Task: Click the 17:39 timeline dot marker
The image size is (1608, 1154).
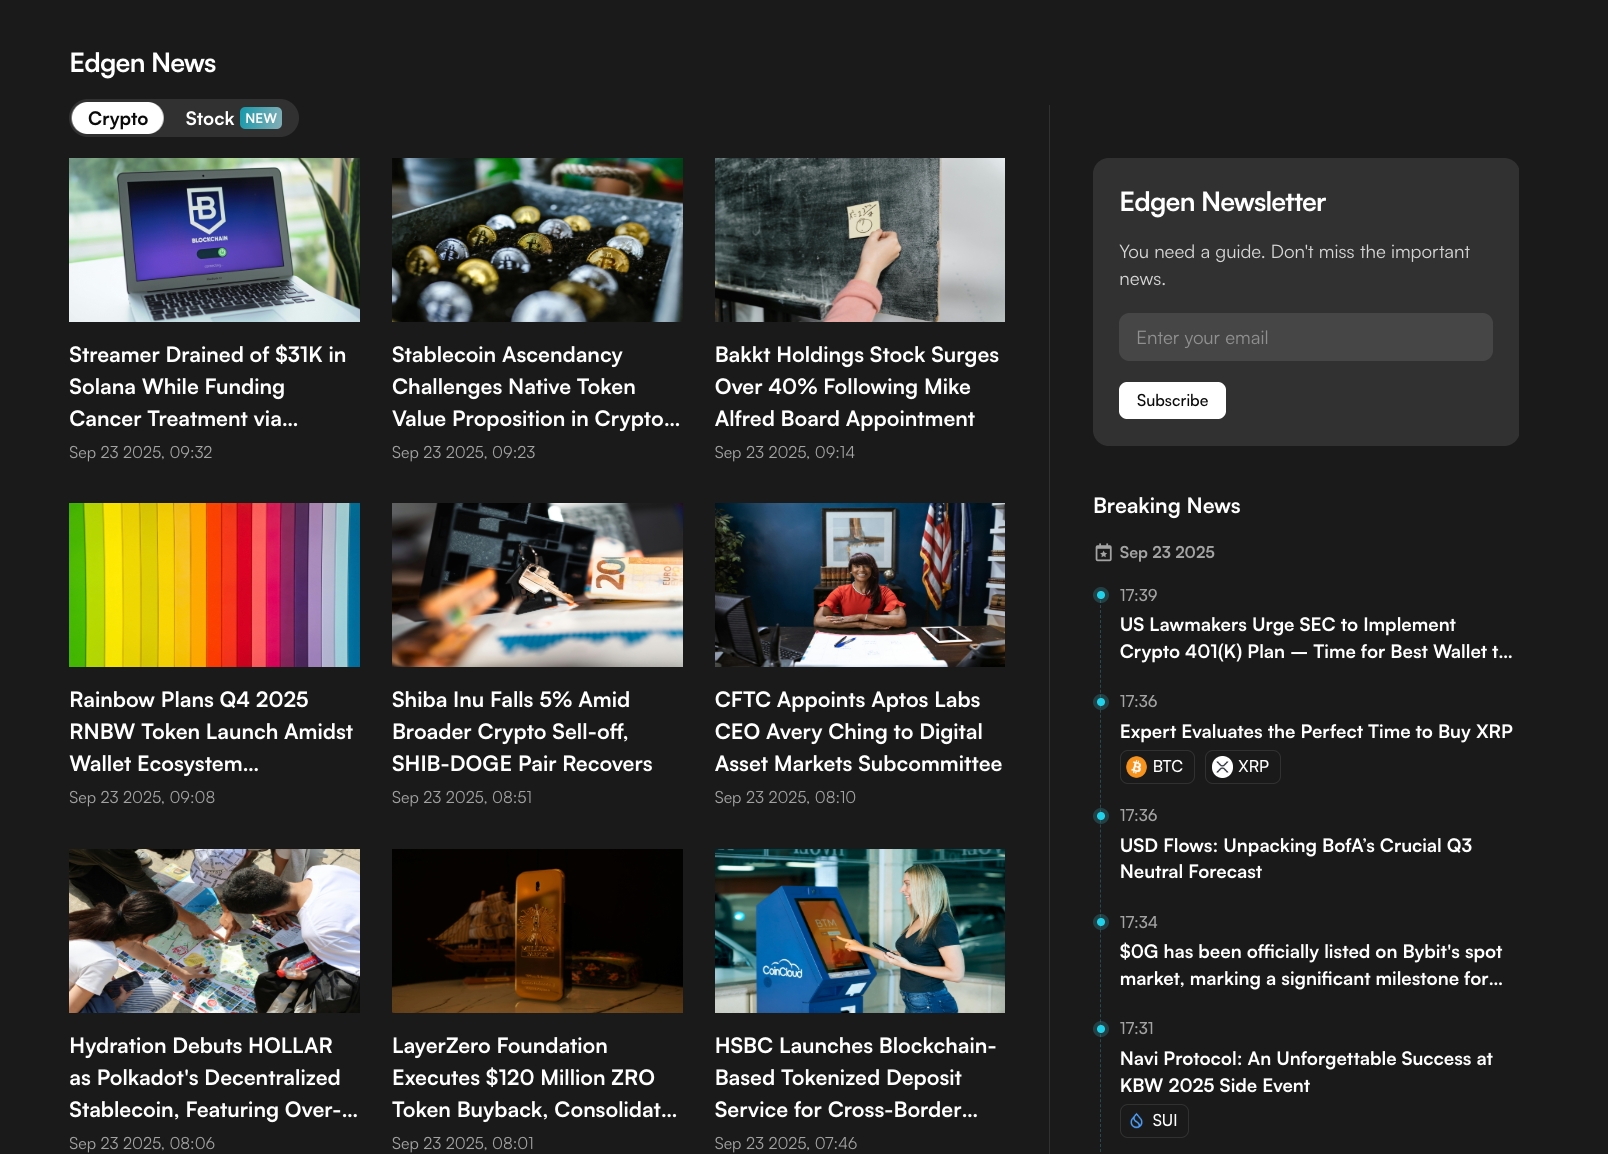Action: click(1101, 595)
